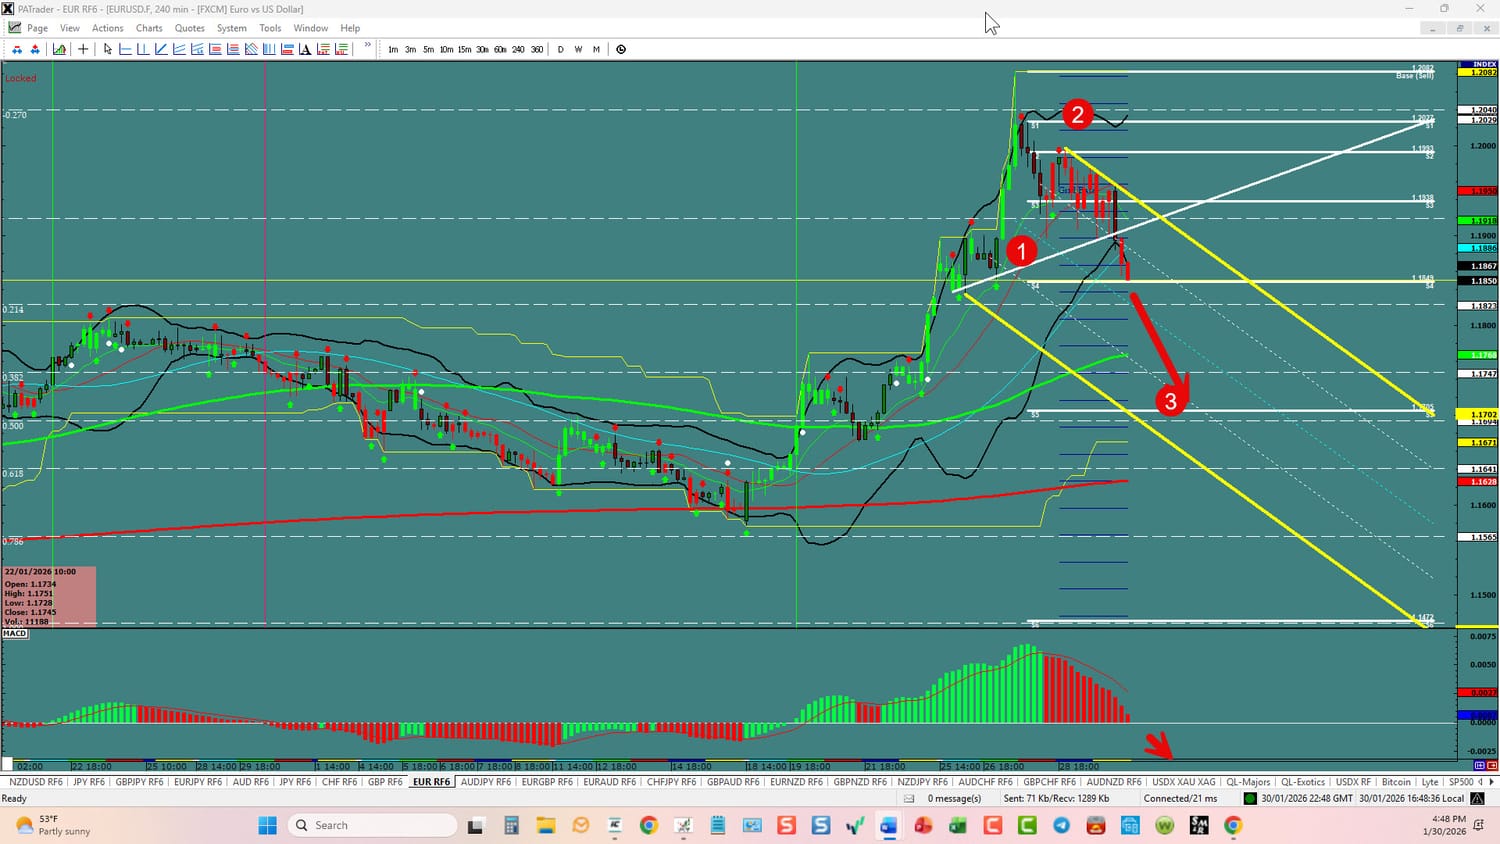This screenshot has height=844, width=1500.
Task: Open Telegram from the taskbar
Action: (1061, 825)
